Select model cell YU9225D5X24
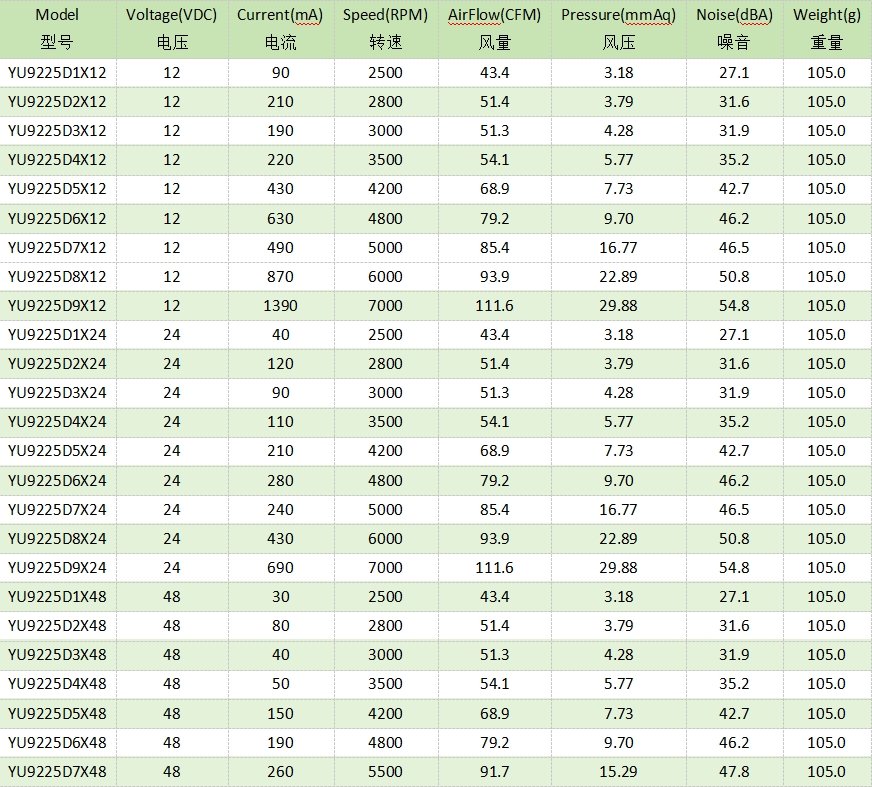Screen dimensions: 872x787 [57, 451]
